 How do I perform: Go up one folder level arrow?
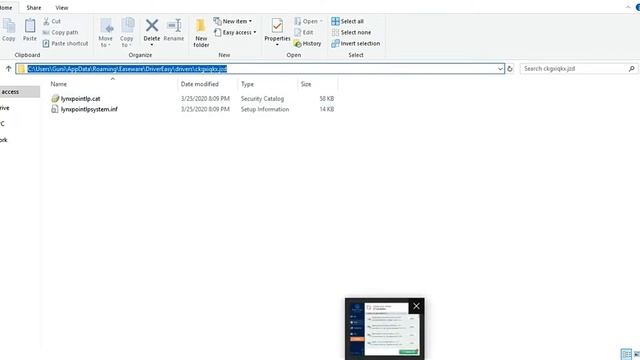tap(8, 69)
